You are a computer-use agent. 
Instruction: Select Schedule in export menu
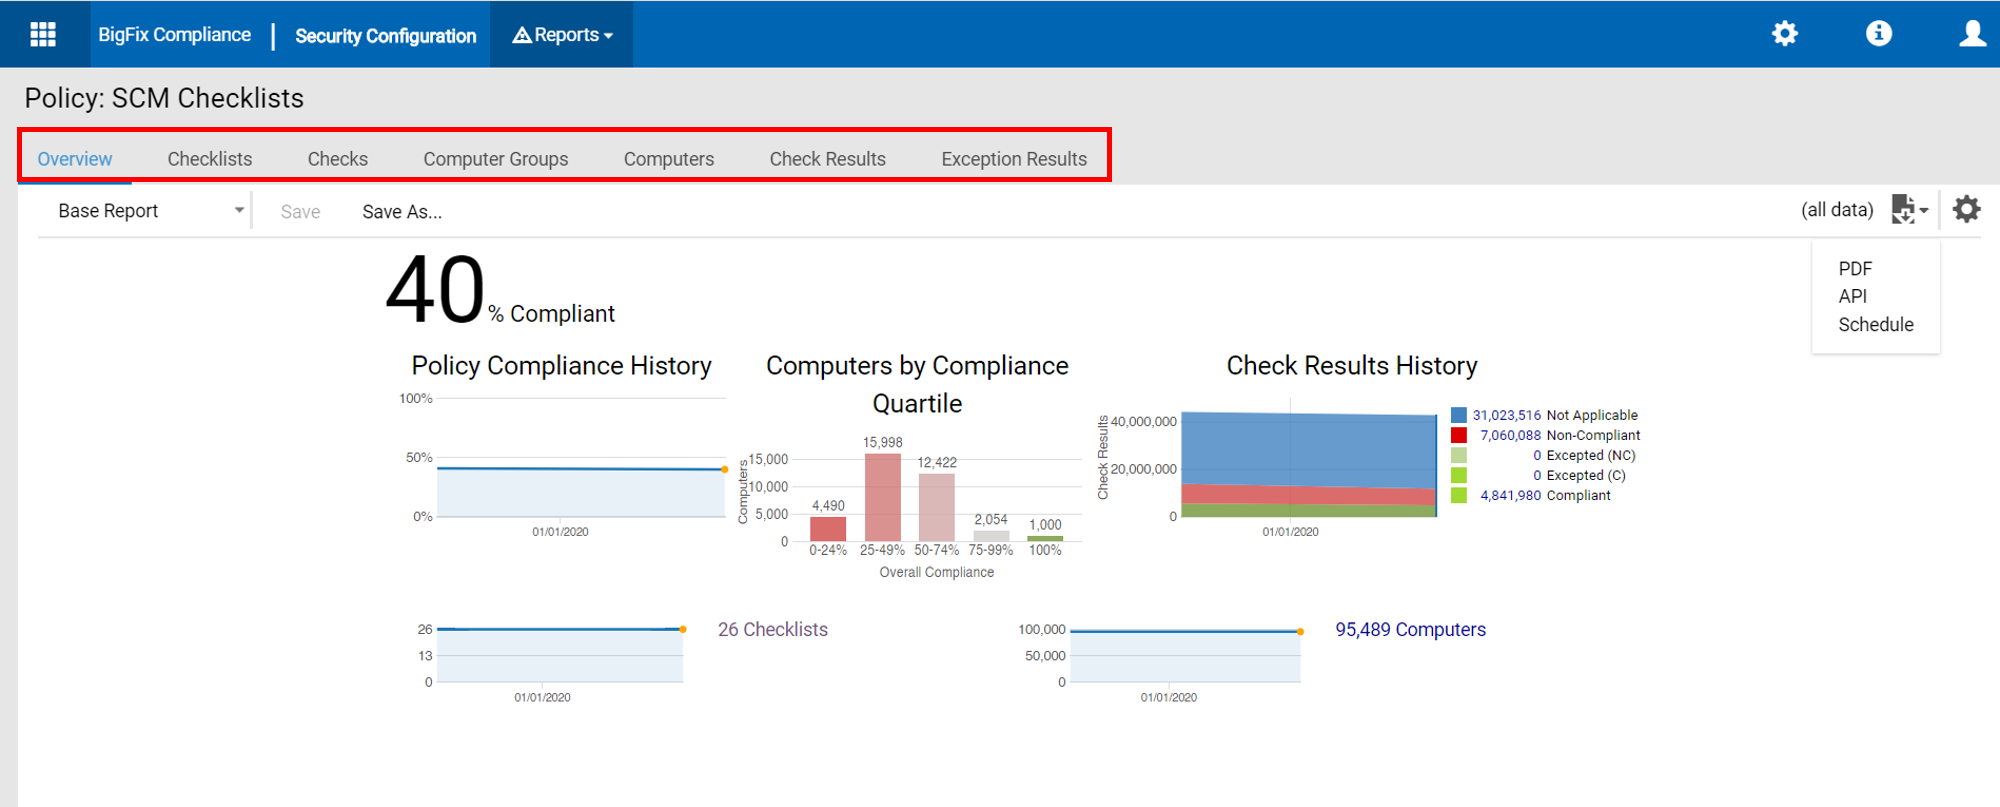1875,325
